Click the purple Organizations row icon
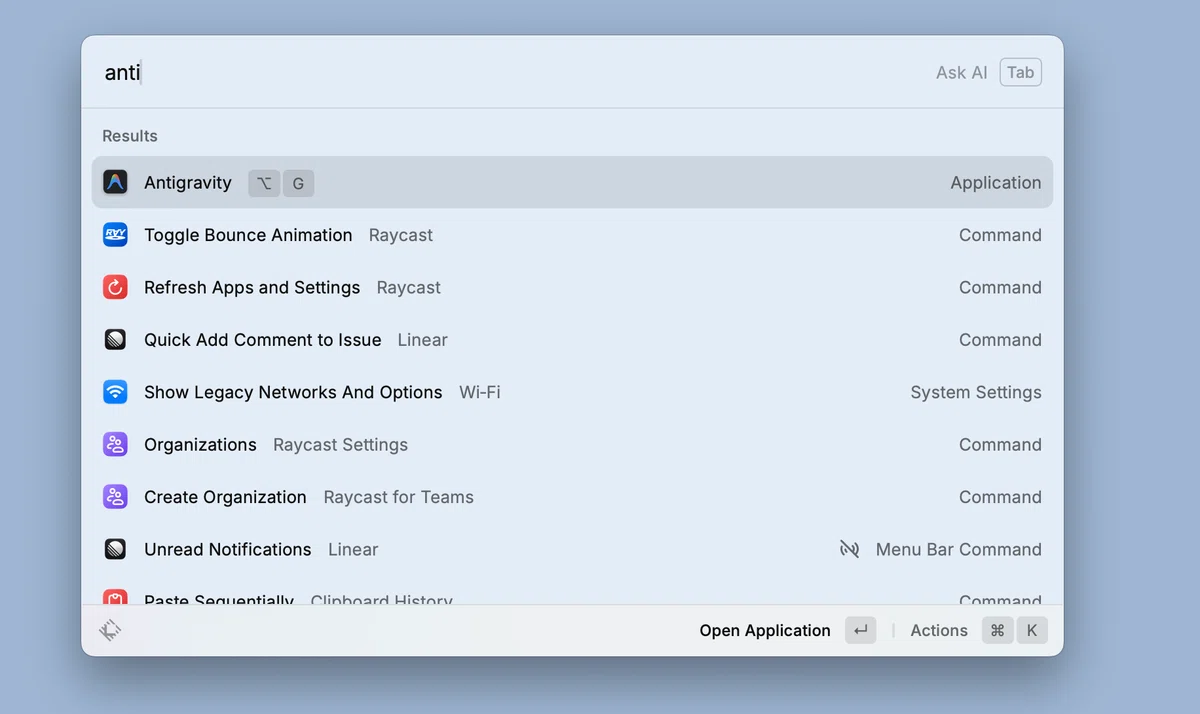The width and height of the screenshot is (1200, 714). (x=115, y=444)
